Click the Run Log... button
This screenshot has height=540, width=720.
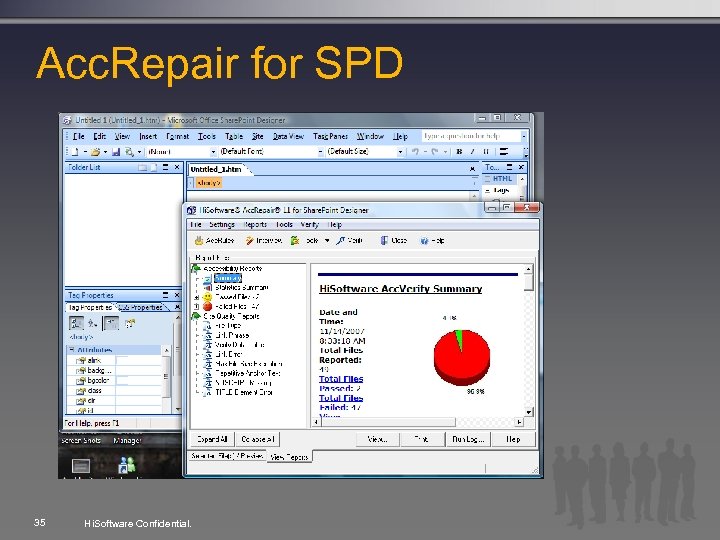point(468,439)
